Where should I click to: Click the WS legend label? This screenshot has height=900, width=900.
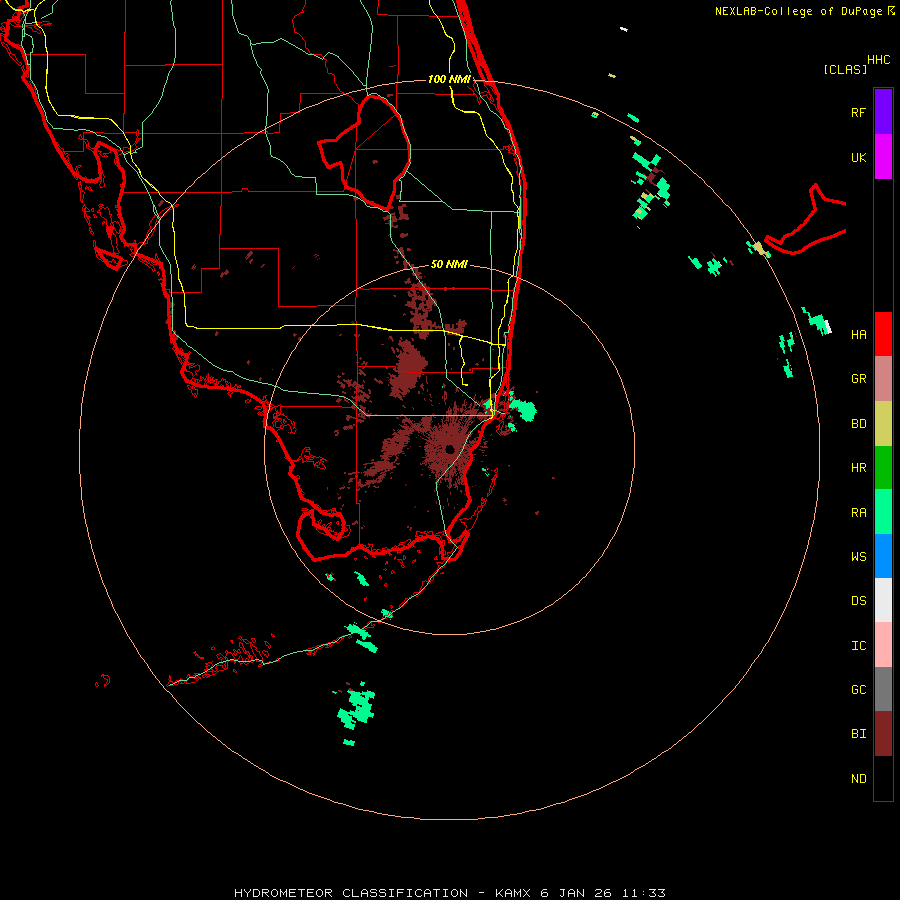(859, 556)
